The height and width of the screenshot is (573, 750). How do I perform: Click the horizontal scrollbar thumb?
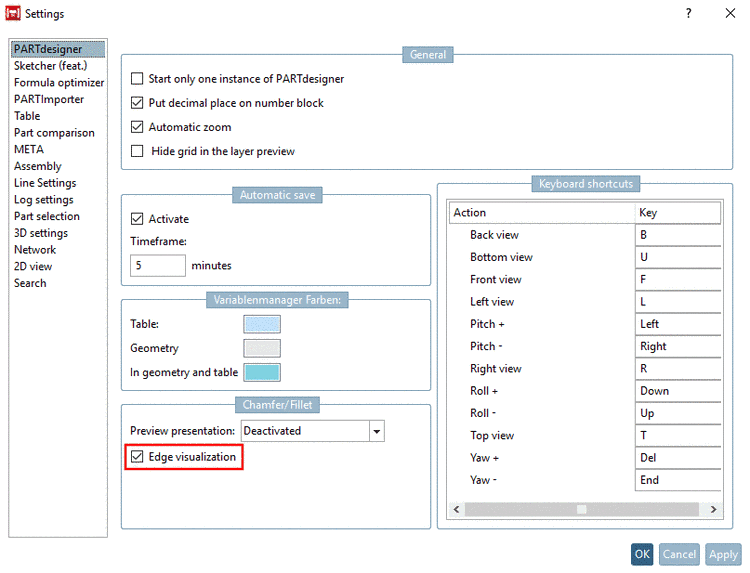[x=582, y=509]
